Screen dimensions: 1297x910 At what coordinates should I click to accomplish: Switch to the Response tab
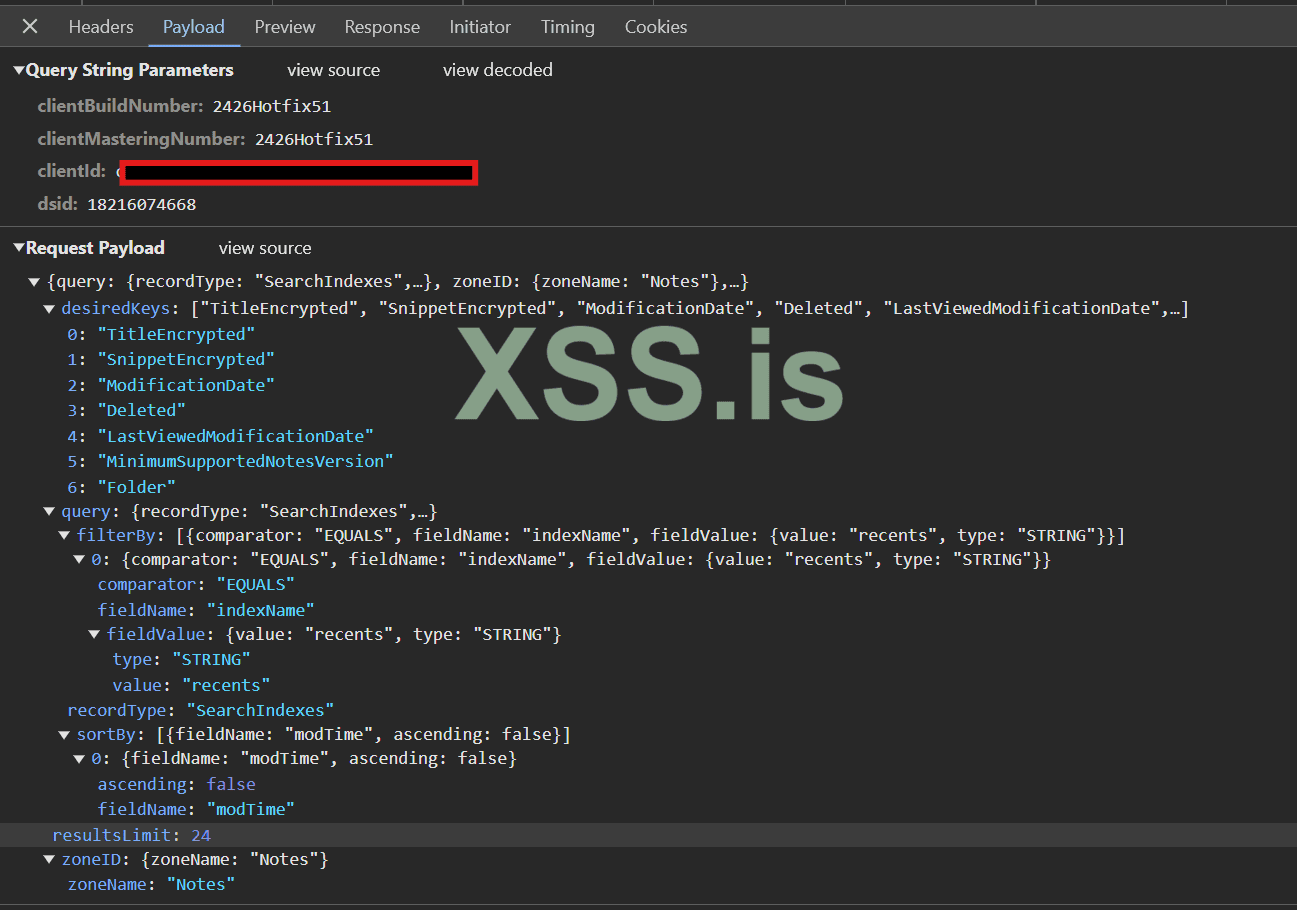coord(382,27)
